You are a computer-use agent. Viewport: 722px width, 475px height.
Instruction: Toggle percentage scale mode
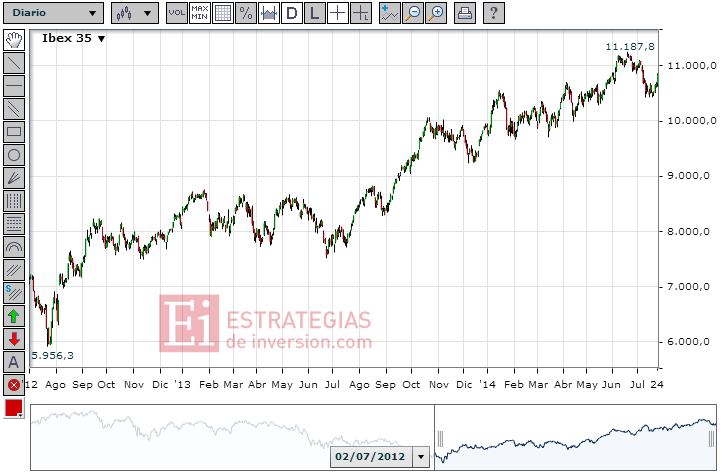click(x=246, y=13)
